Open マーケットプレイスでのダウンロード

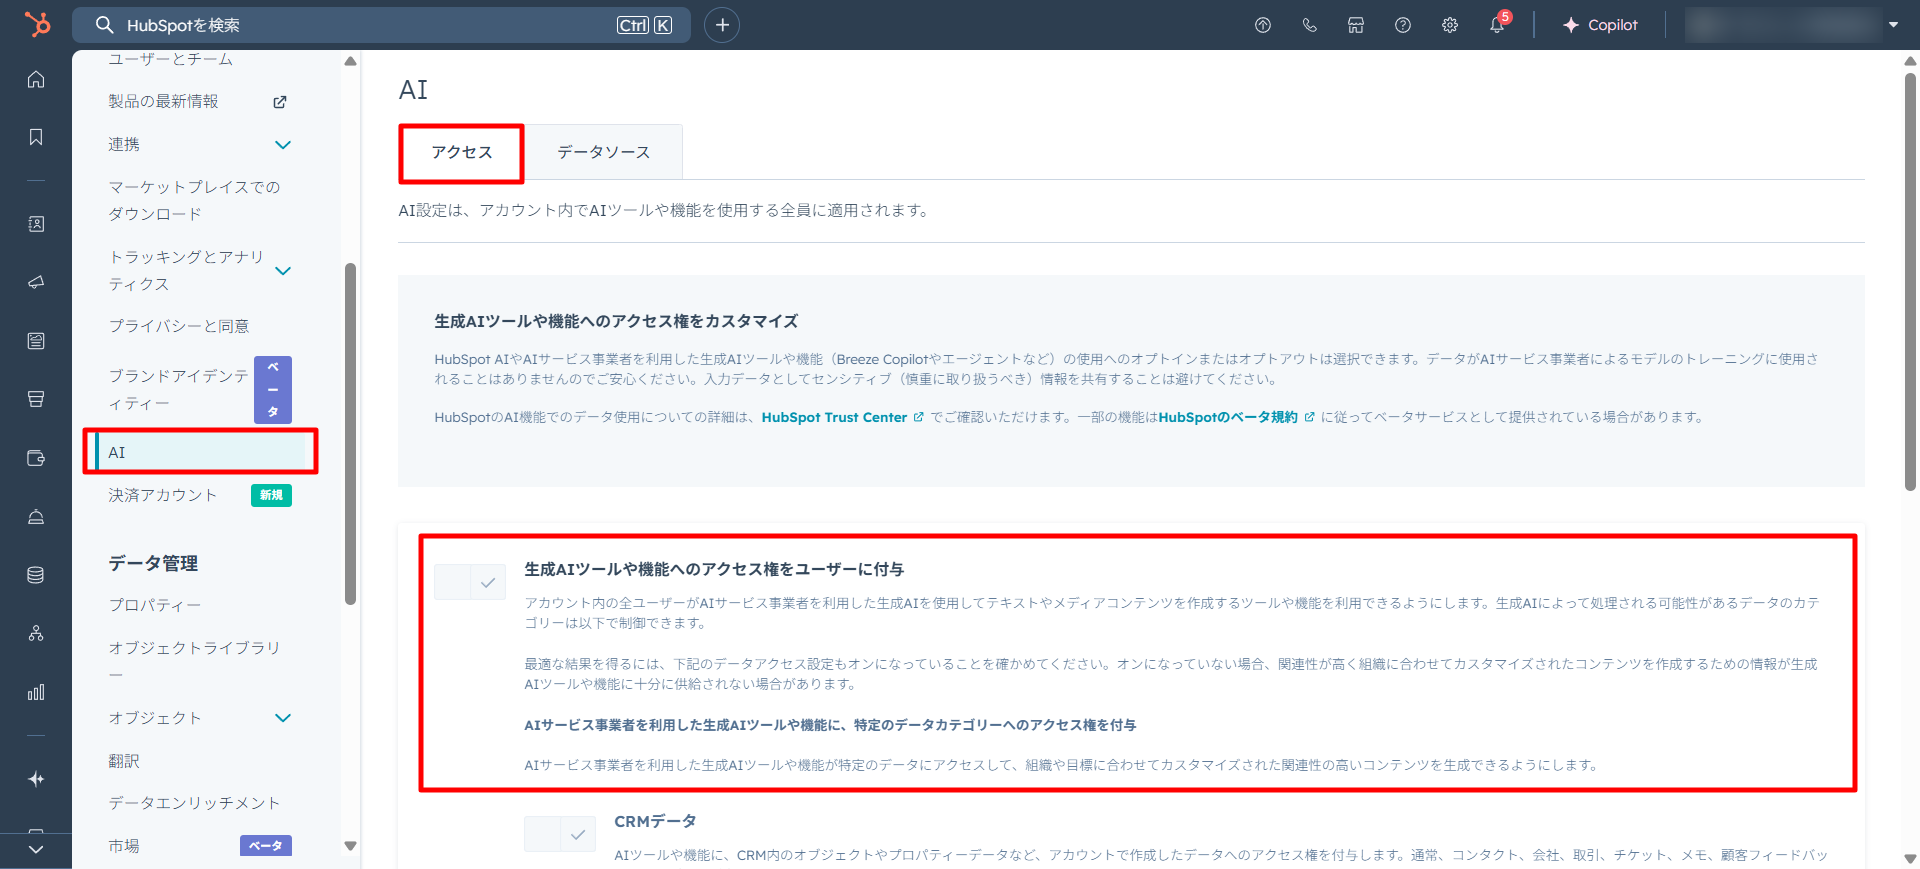click(x=194, y=200)
